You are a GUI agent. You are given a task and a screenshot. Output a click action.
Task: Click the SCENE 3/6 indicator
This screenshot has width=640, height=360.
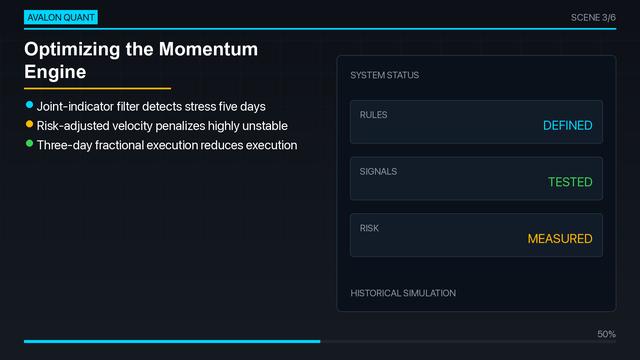coord(593,18)
